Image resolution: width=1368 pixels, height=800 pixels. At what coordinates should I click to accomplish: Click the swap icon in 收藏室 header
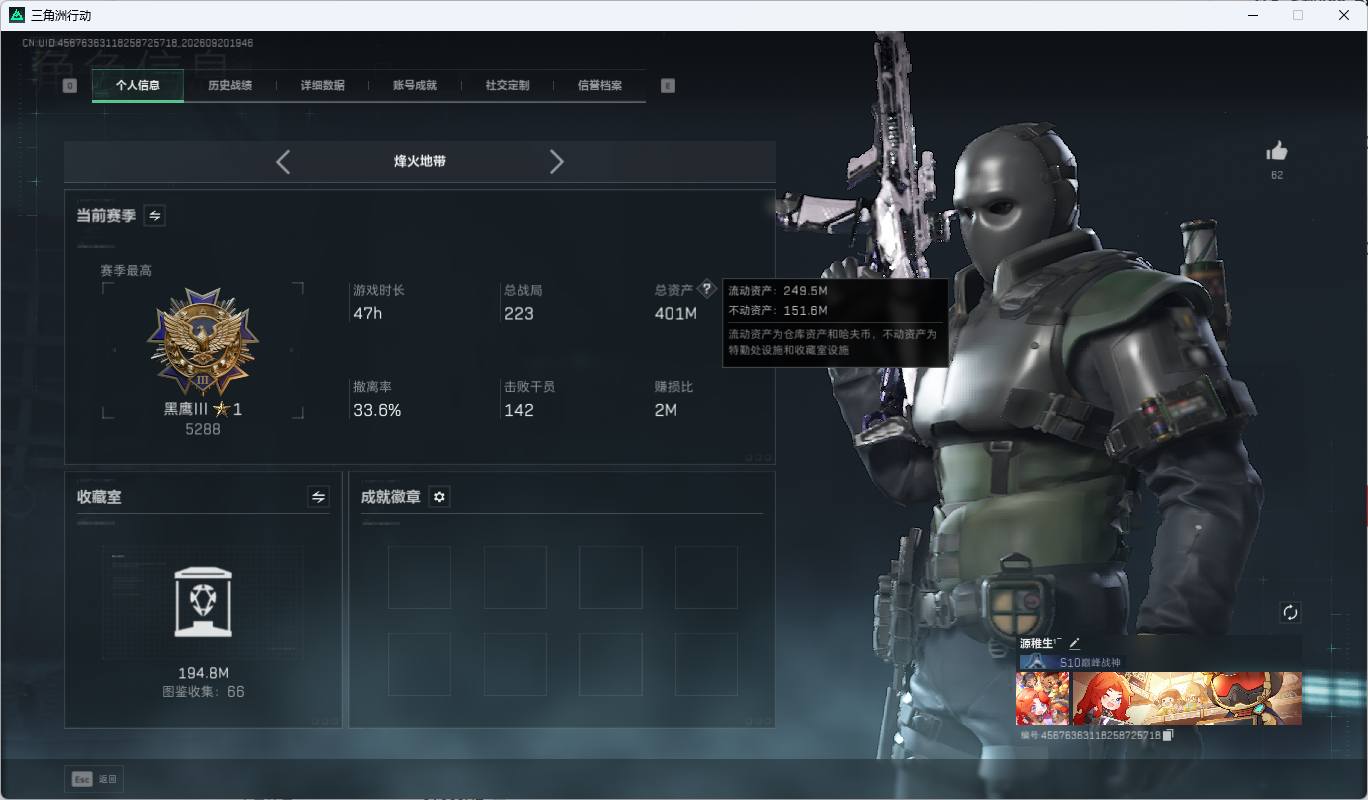[x=318, y=497]
